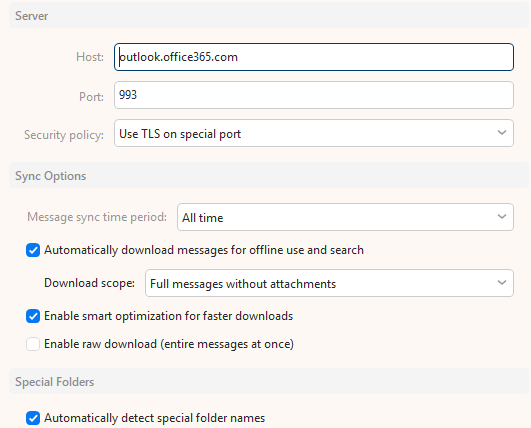
Task: Click the Host input field
Action: coord(314,57)
